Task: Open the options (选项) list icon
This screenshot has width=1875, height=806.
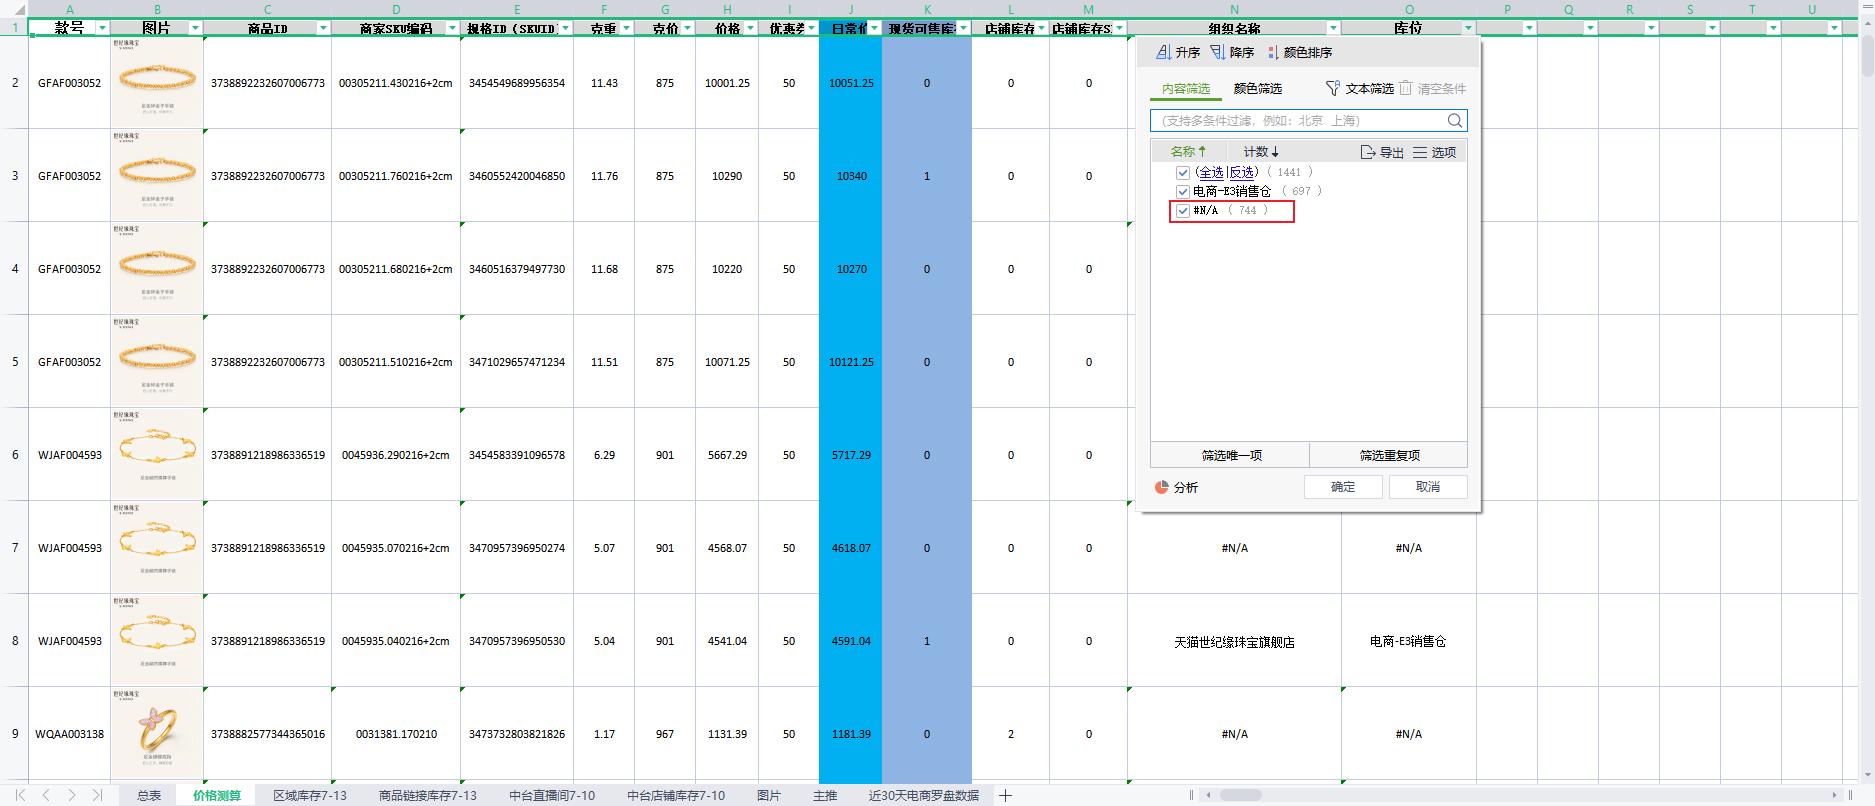Action: [x=1420, y=152]
